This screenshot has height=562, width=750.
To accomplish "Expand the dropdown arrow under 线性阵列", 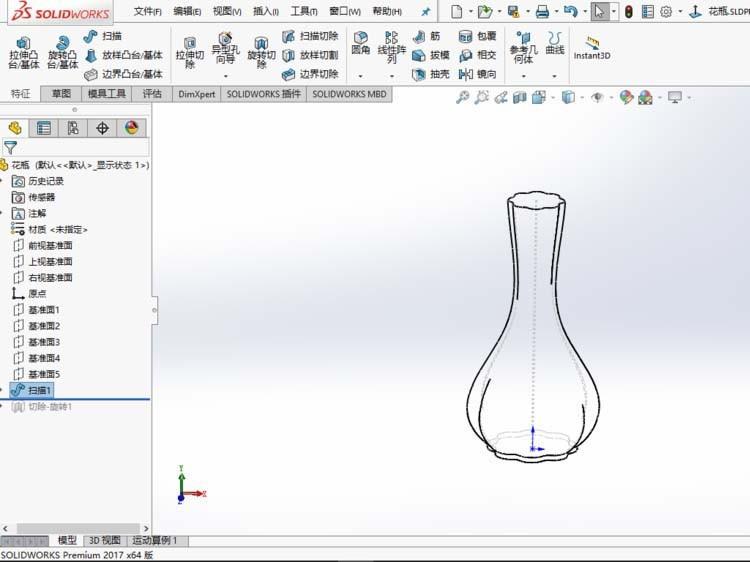I will click(x=392, y=76).
